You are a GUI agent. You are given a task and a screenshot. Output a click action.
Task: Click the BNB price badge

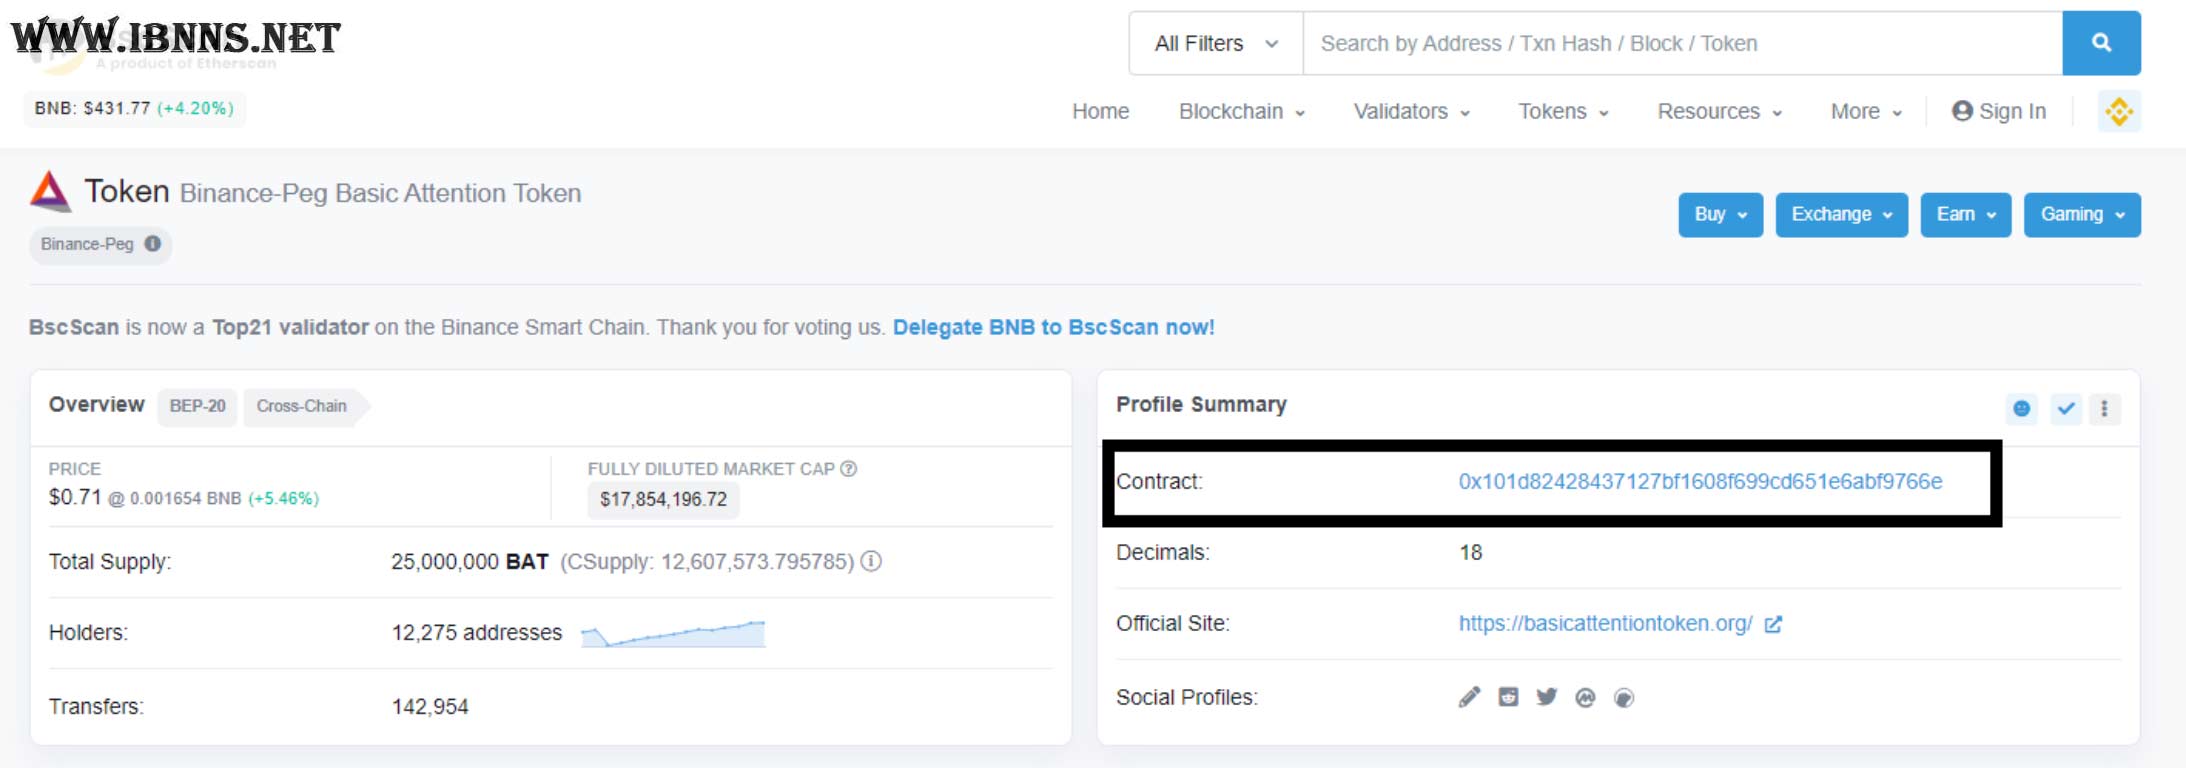(135, 108)
